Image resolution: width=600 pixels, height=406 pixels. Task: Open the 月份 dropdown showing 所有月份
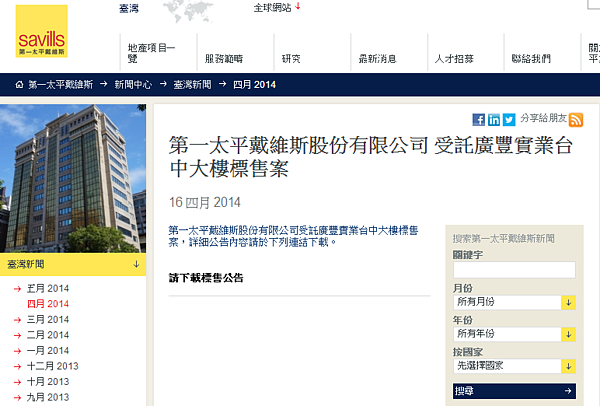pos(514,302)
